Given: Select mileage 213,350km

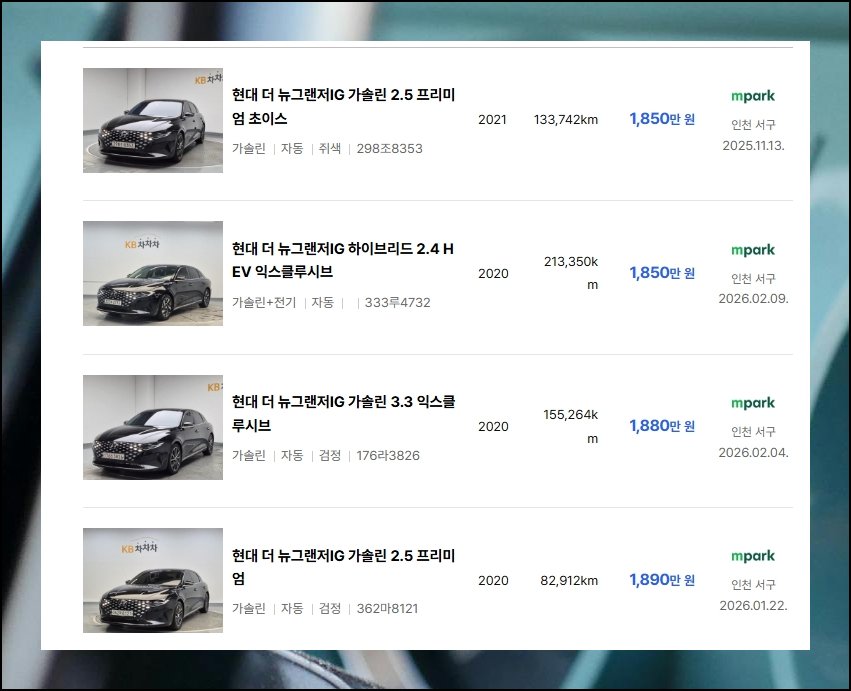Looking at the screenshot, I should [x=571, y=273].
